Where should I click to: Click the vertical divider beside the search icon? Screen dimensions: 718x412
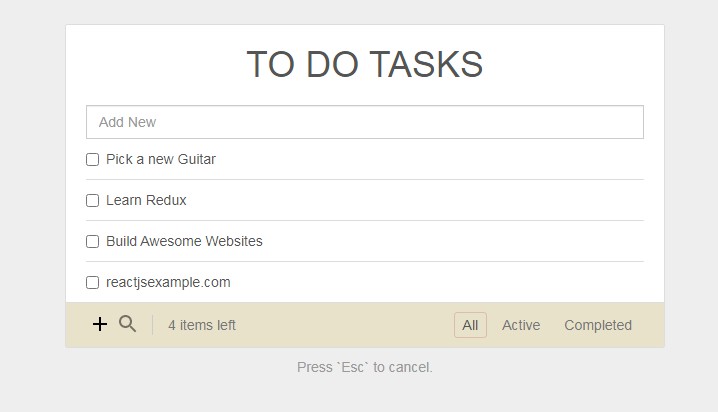point(153,325)
